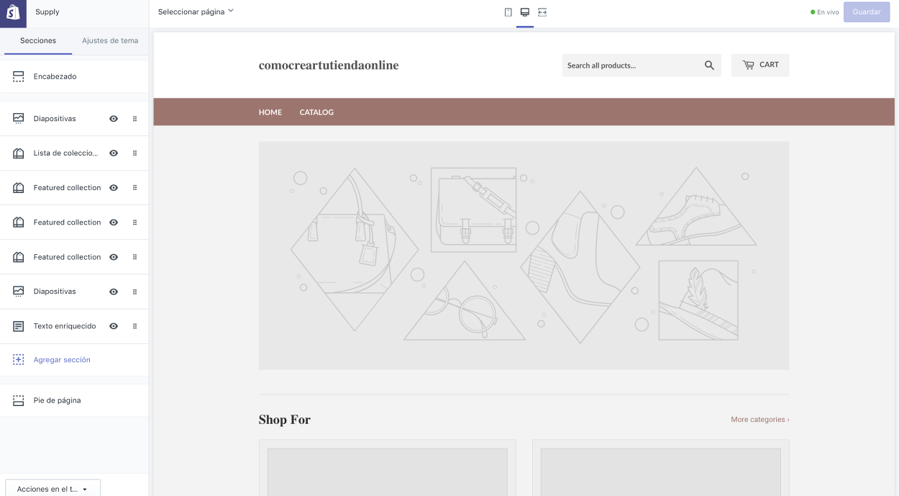Image resolution: width=899 pixels, height=496 pixels.
Task: Hide the Texto enriquecido section
Action: click(x=114, y=326)
